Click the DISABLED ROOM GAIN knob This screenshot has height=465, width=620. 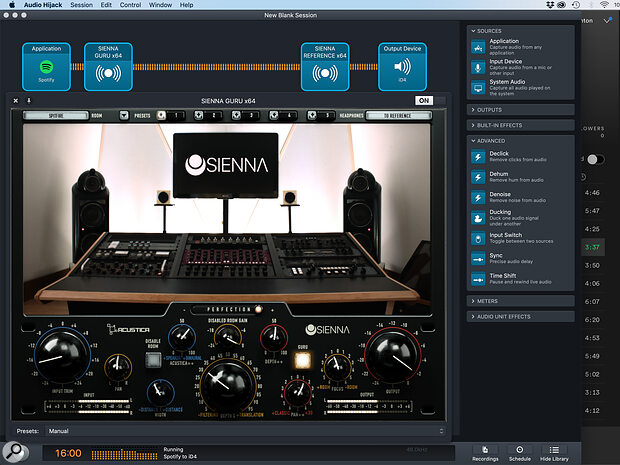click(228, 337)
